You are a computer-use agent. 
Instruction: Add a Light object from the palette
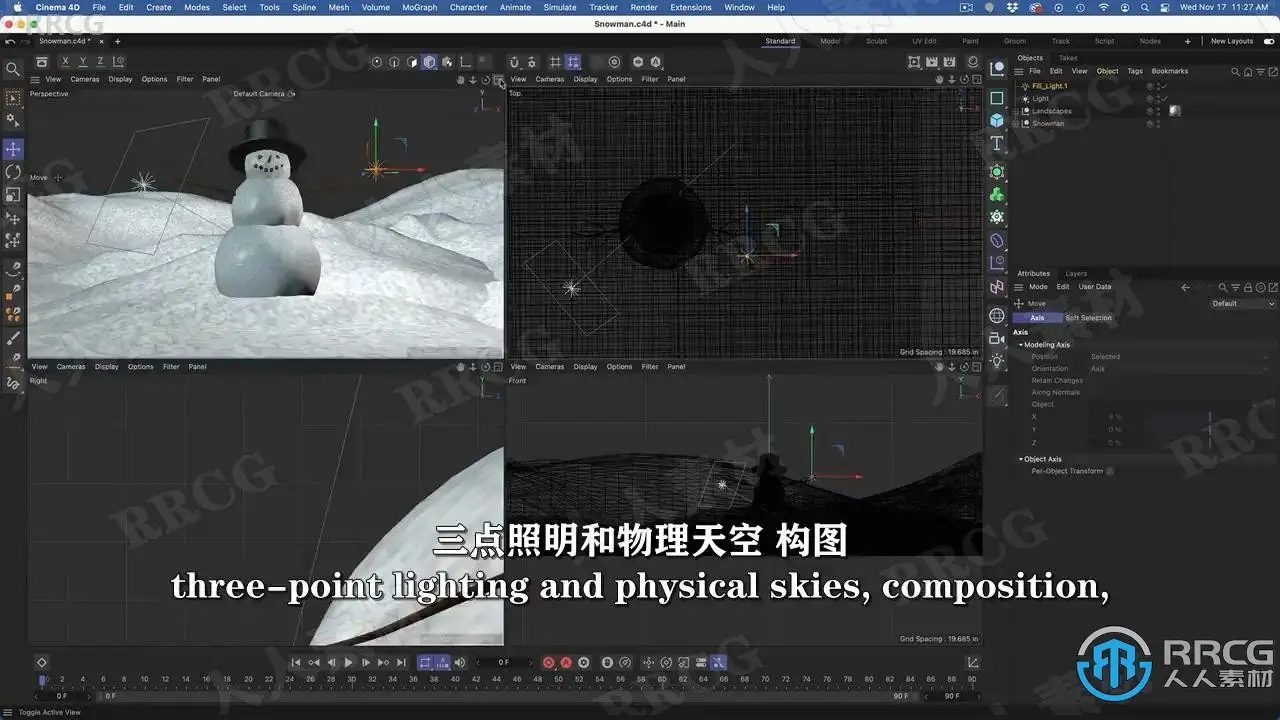tap(997, 361)
